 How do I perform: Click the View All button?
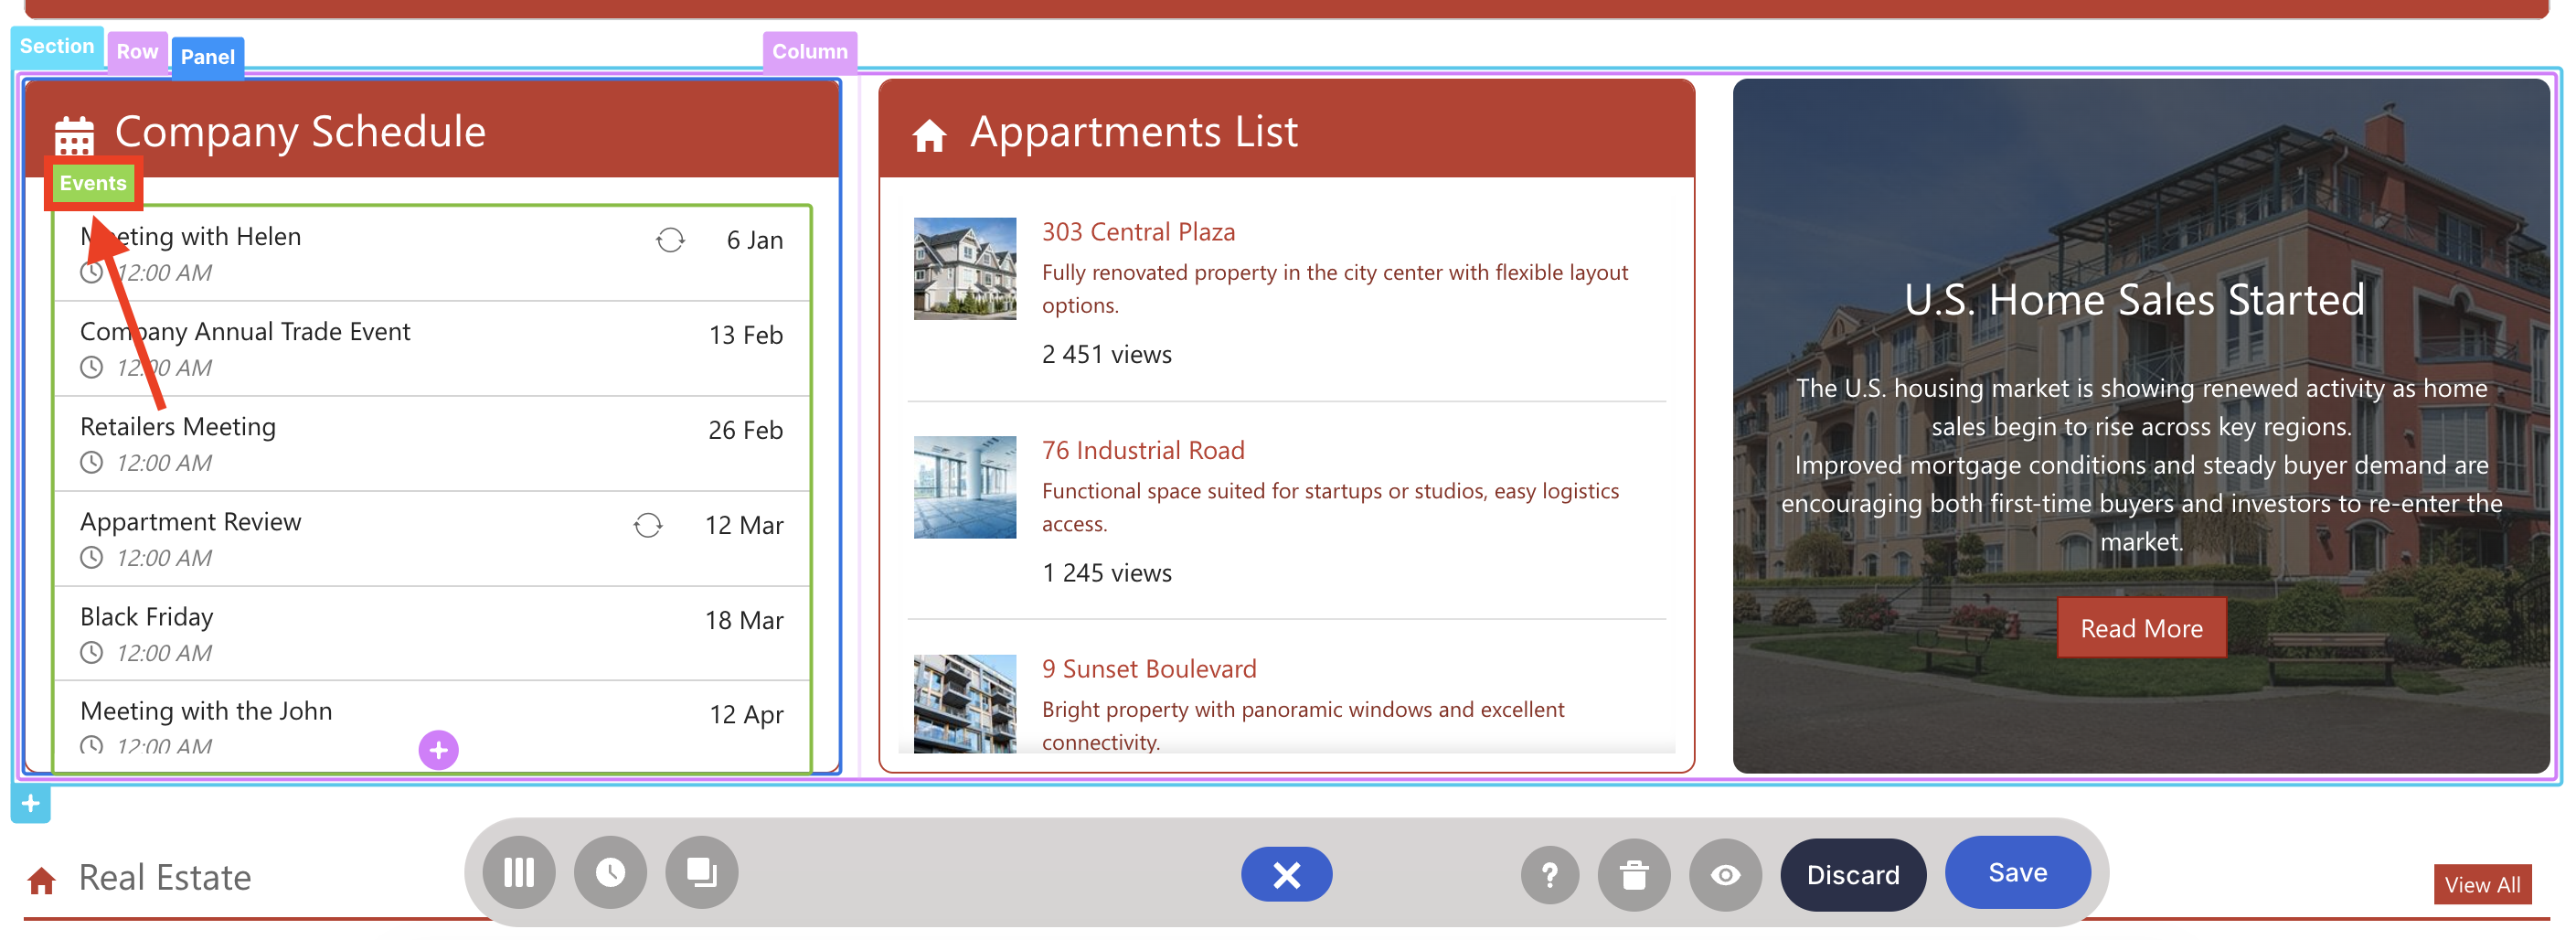click(2482, 884)
